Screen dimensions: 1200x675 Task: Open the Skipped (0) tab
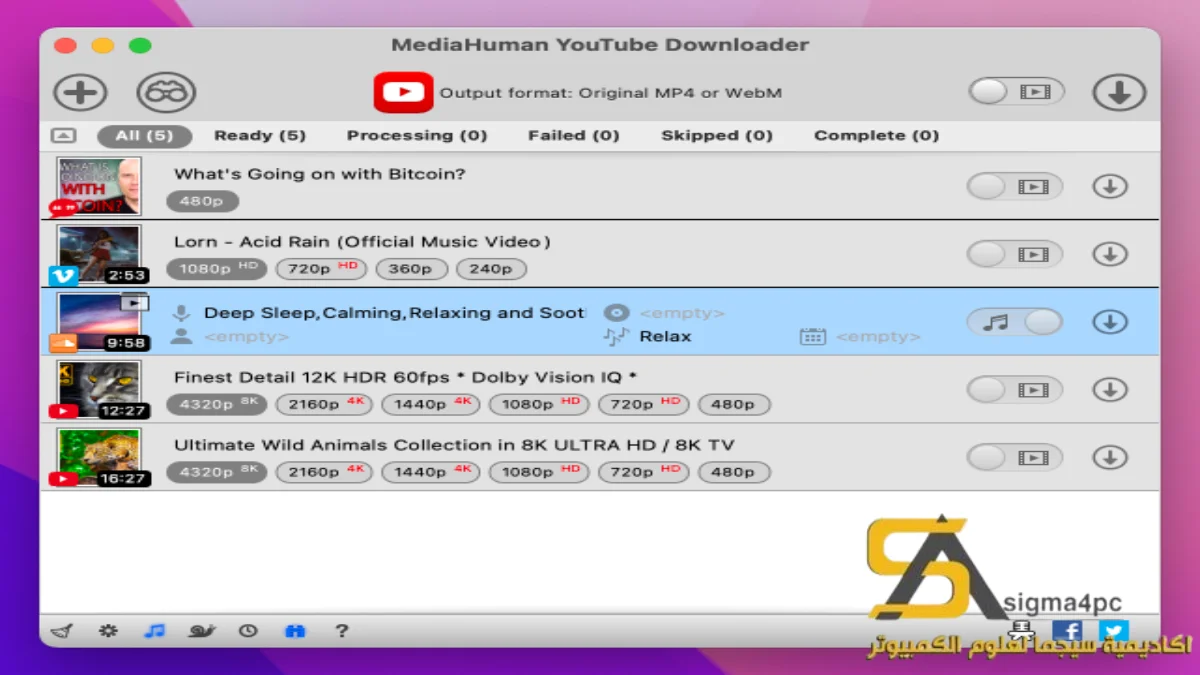(x=717, y=135)
